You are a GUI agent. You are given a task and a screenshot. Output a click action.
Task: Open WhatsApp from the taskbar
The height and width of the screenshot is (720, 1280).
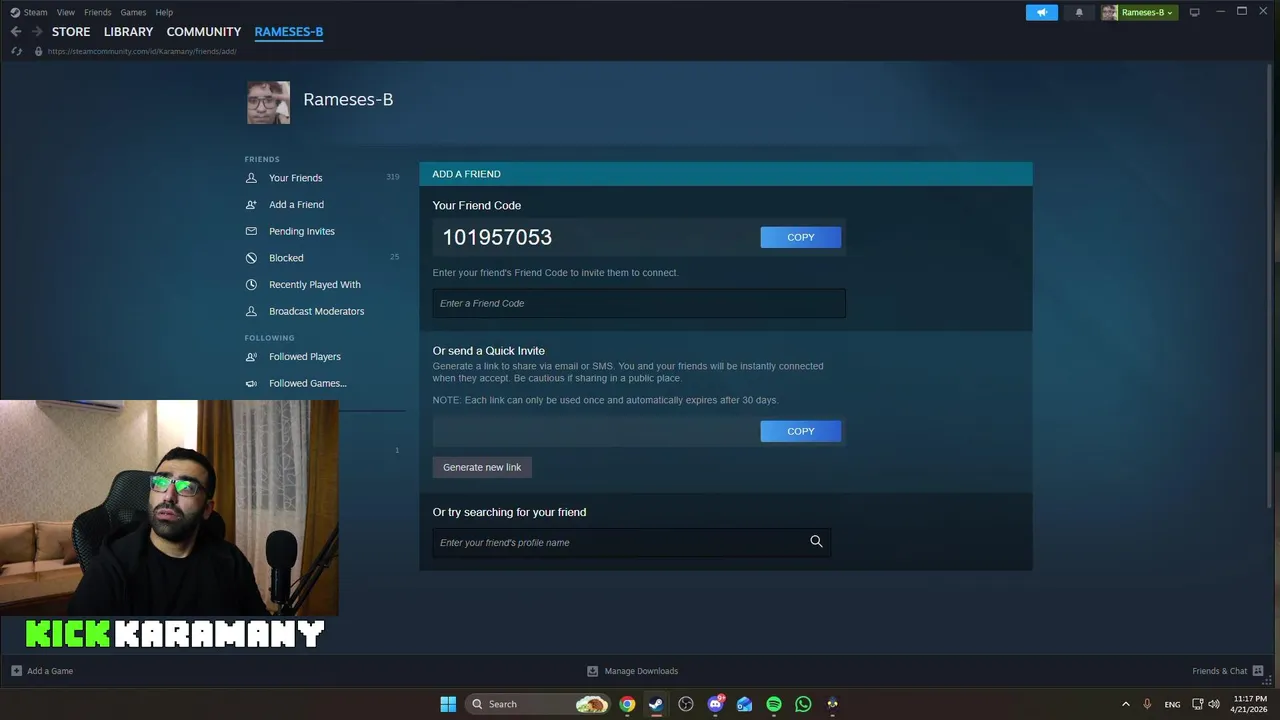tap(803, 704)
